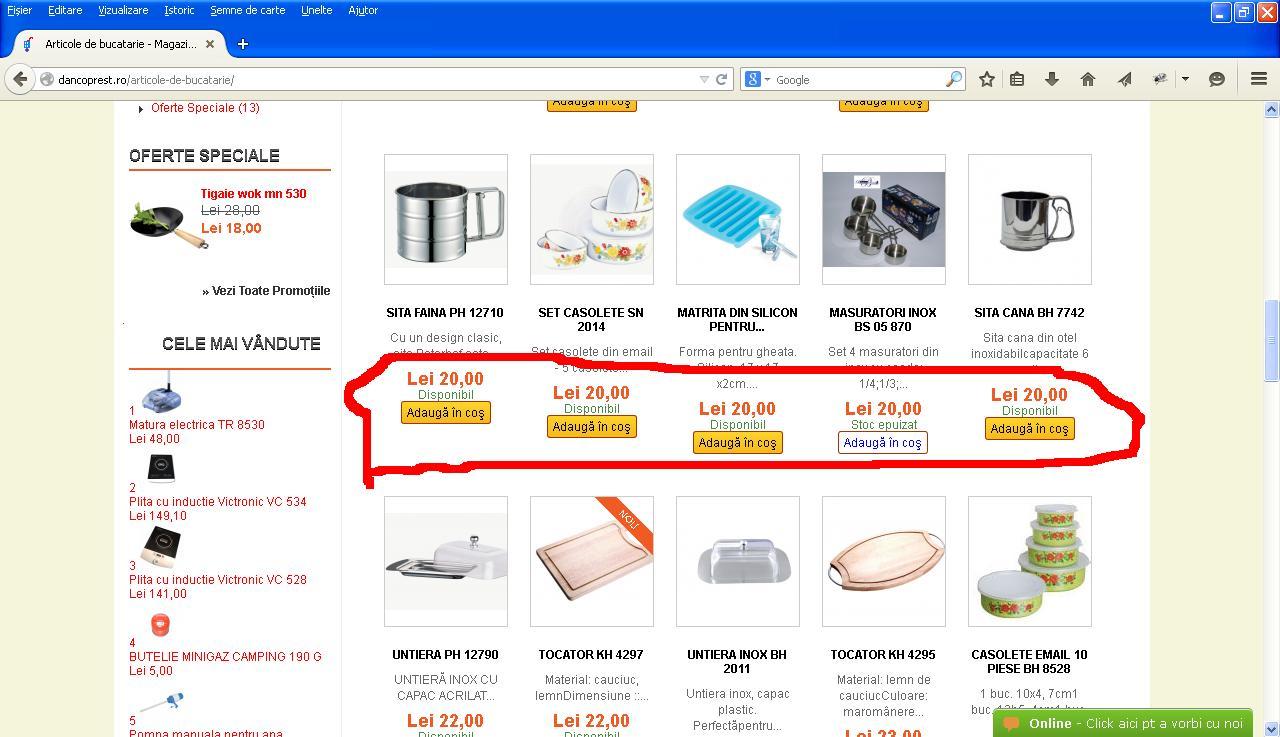Open the Google search engine dropdown

tap(757, 79)
